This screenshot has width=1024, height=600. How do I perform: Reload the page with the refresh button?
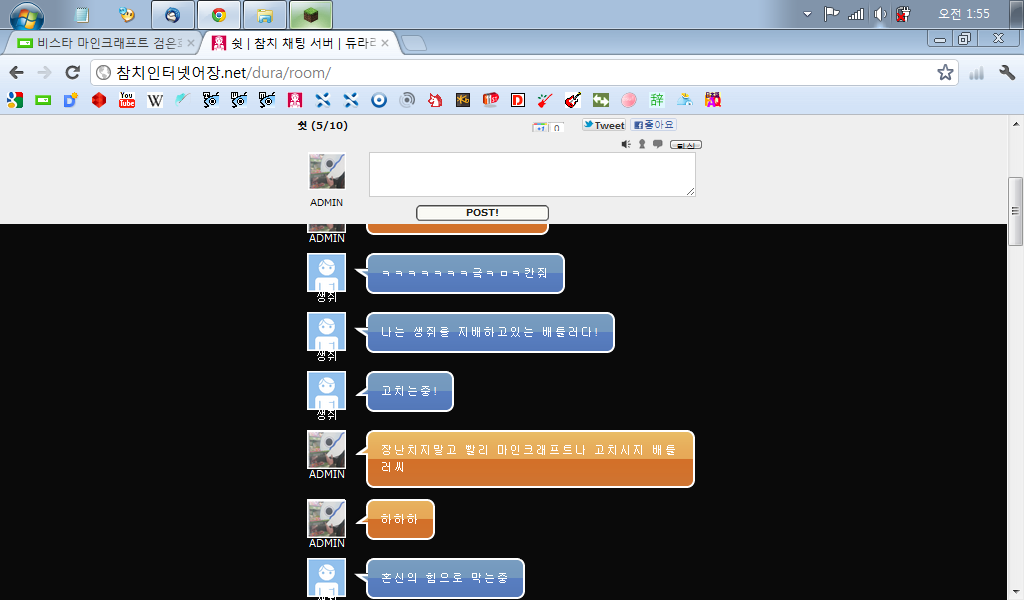72,72
